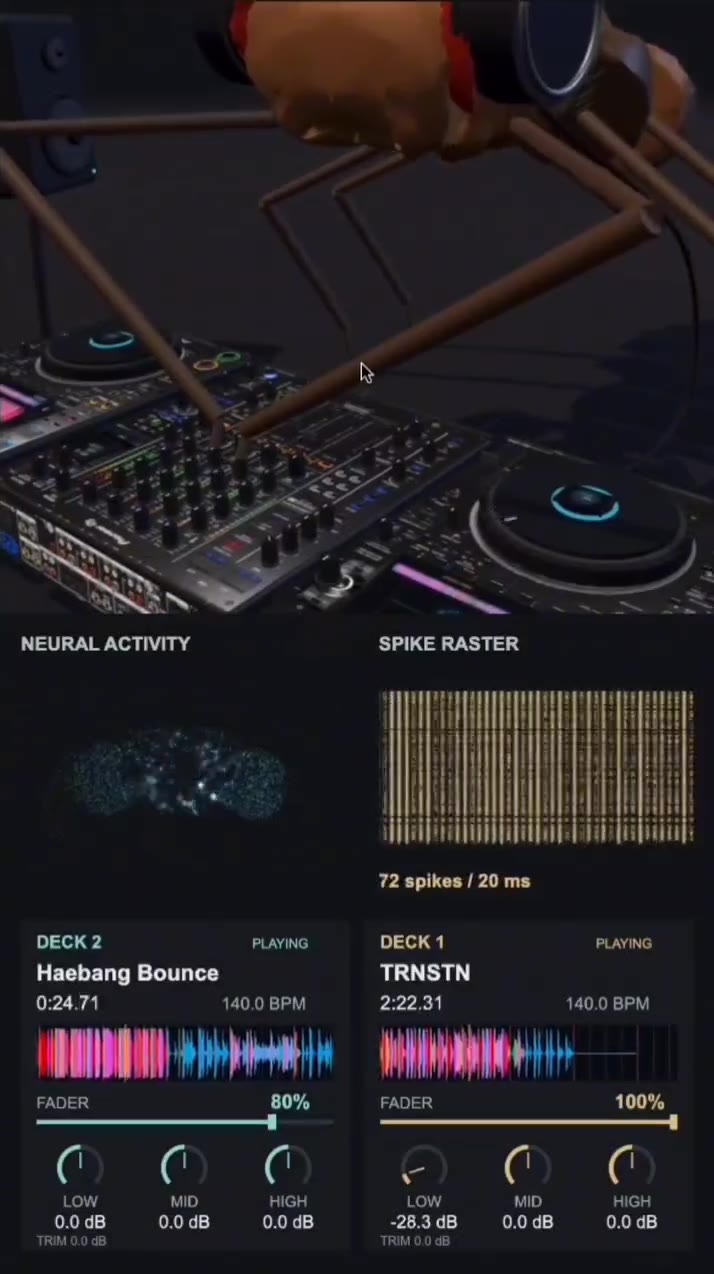
Task: Click the Deck 1 LOW -28.3 dB value
Action: [424, 1222]
